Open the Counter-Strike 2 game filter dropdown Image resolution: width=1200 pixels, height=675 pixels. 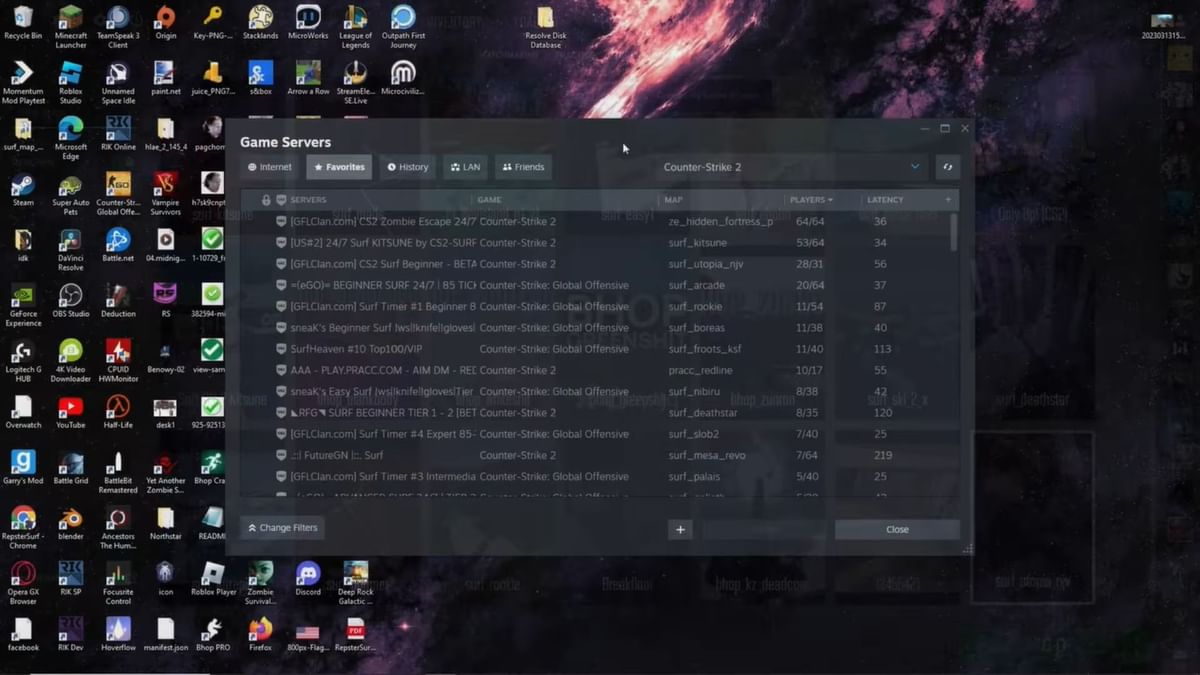[x=790, y=167]
